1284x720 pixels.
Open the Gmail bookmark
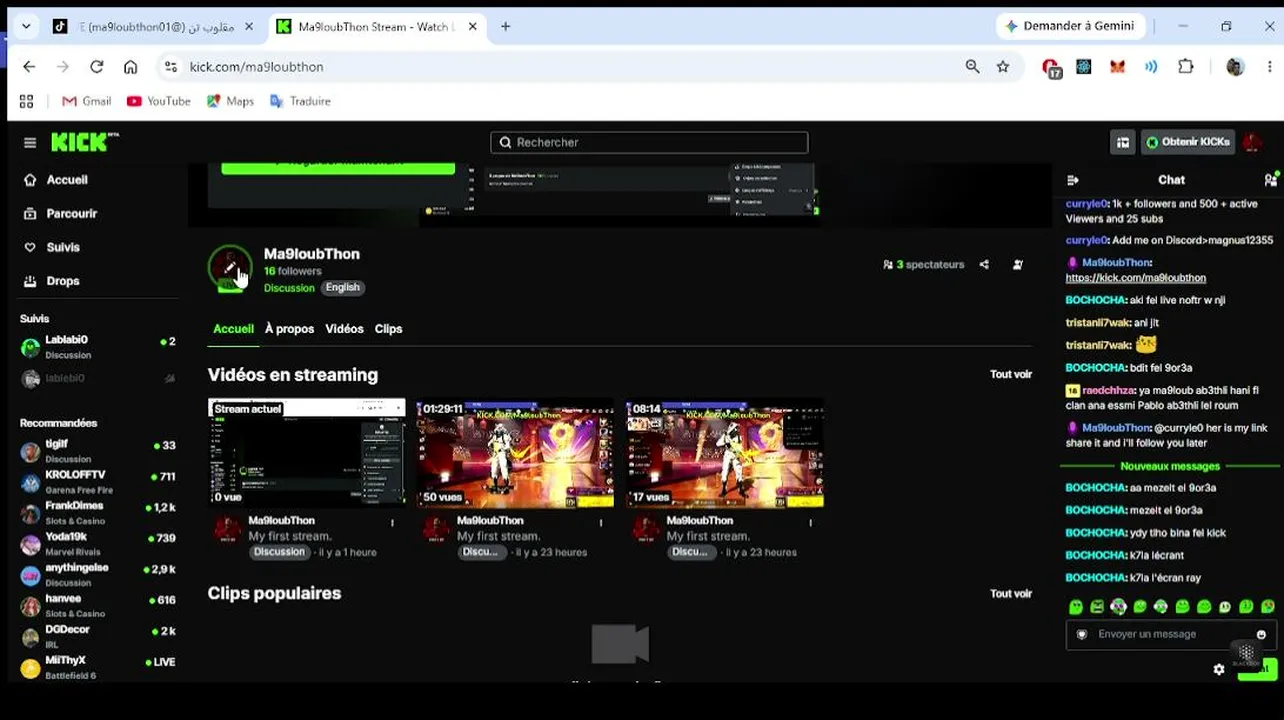[x=86, y=101]
